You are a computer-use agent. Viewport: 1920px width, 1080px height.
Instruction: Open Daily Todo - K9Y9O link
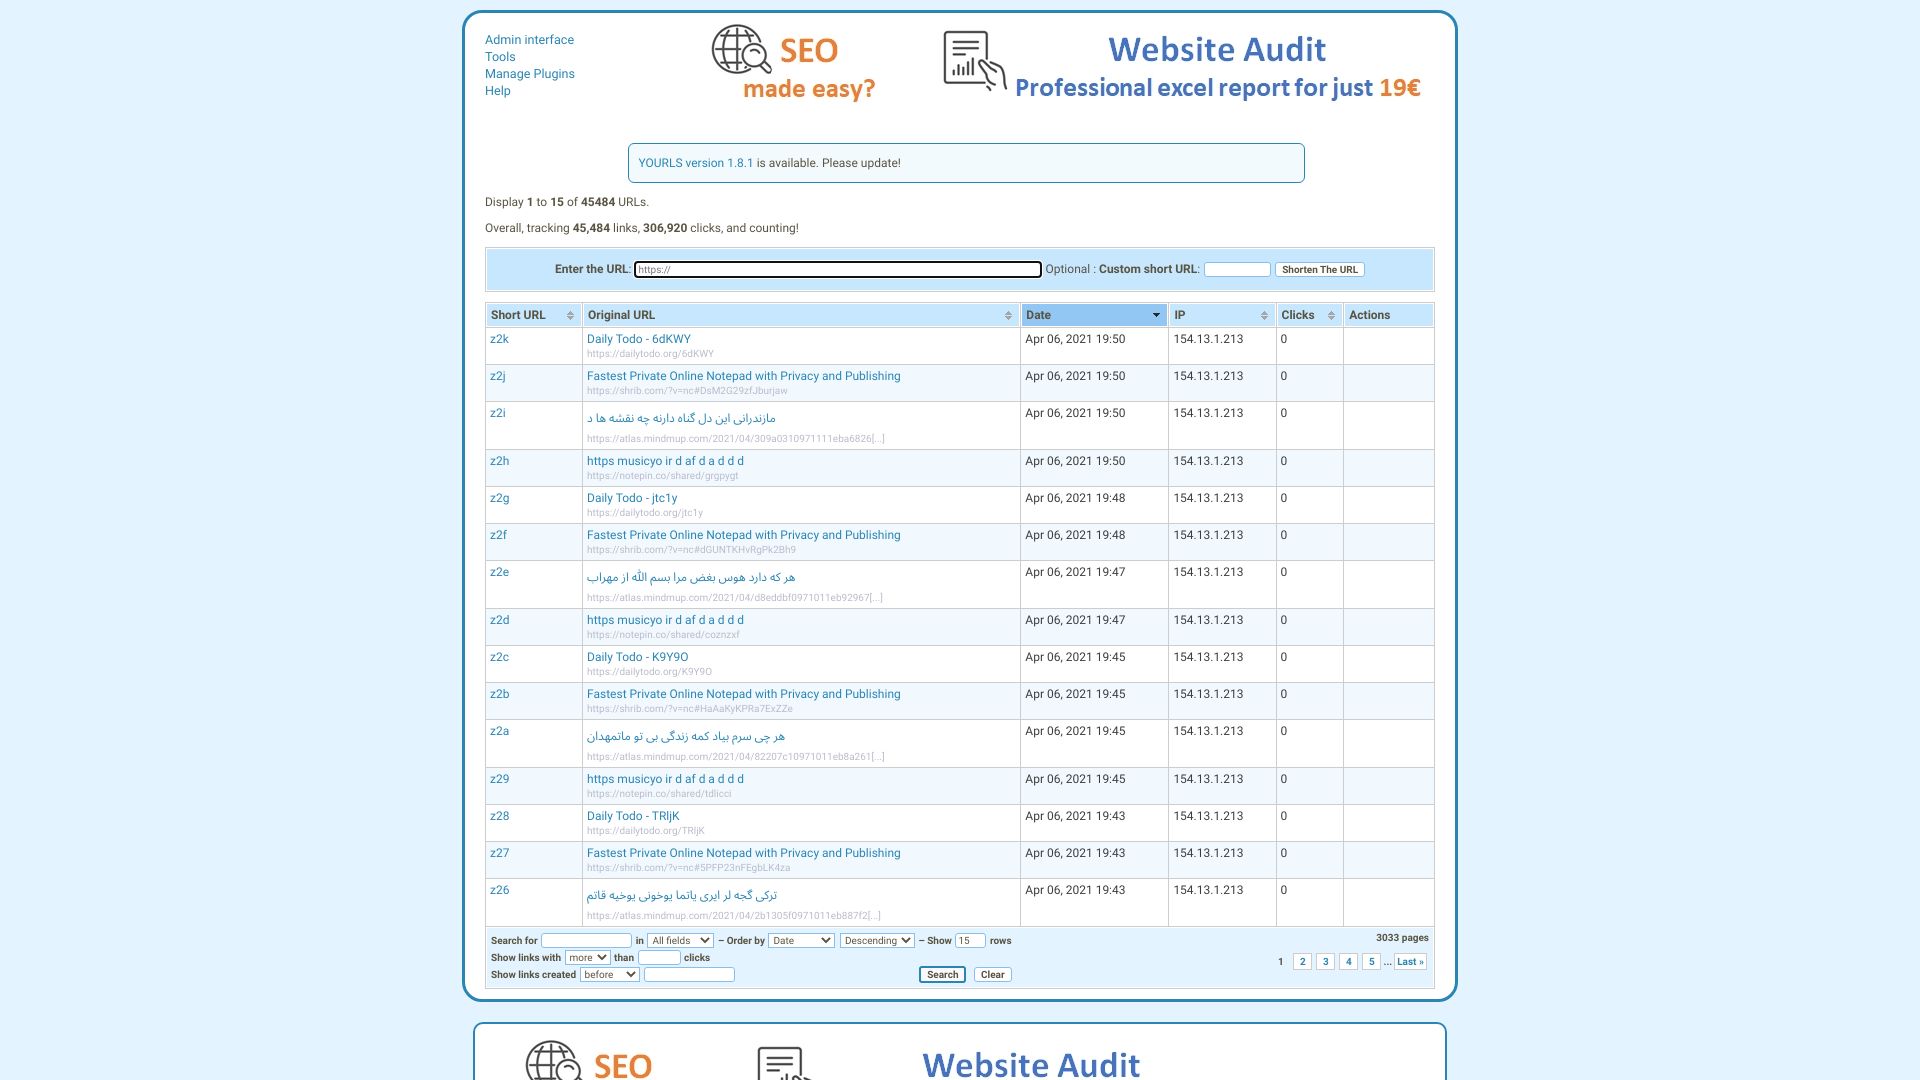pyautogui.click(x=637, y=658)
